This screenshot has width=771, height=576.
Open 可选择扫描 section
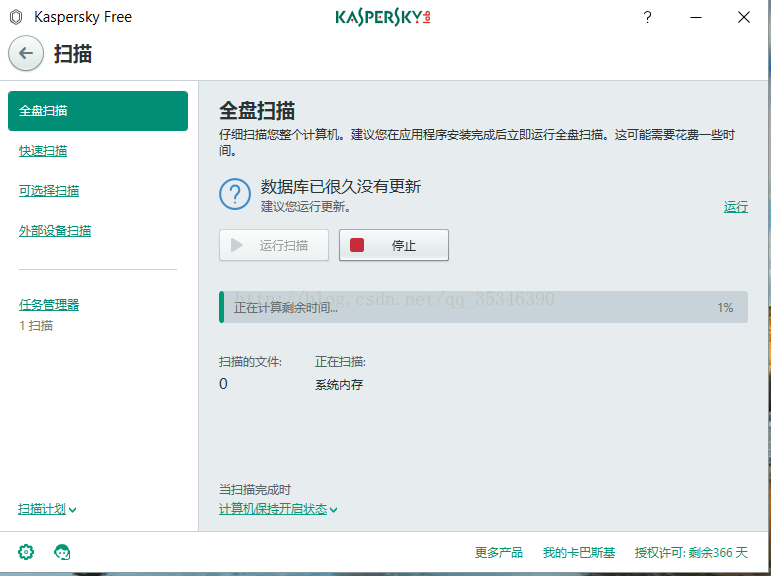(x=49, y=191)
